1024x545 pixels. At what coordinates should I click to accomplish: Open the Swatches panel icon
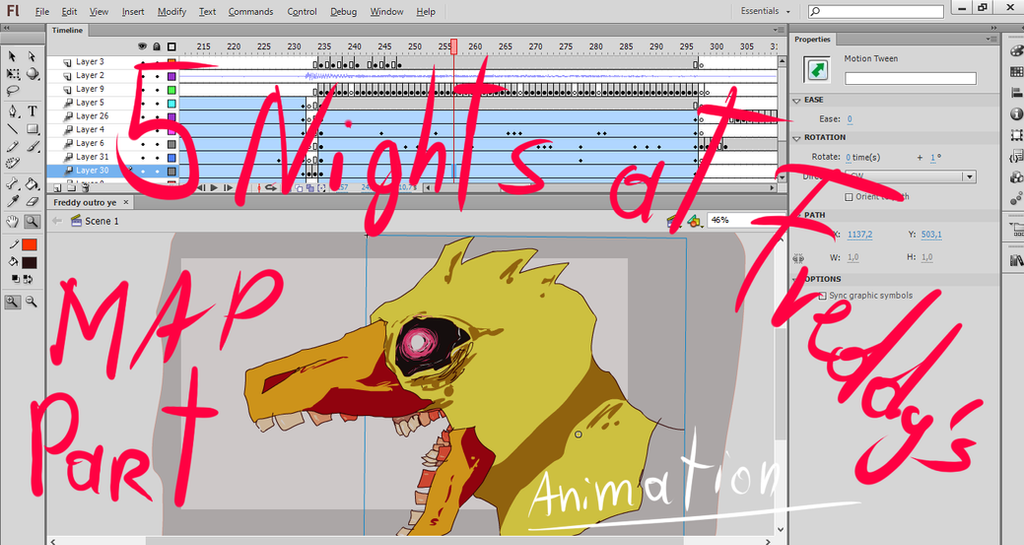pos(1017,72)
